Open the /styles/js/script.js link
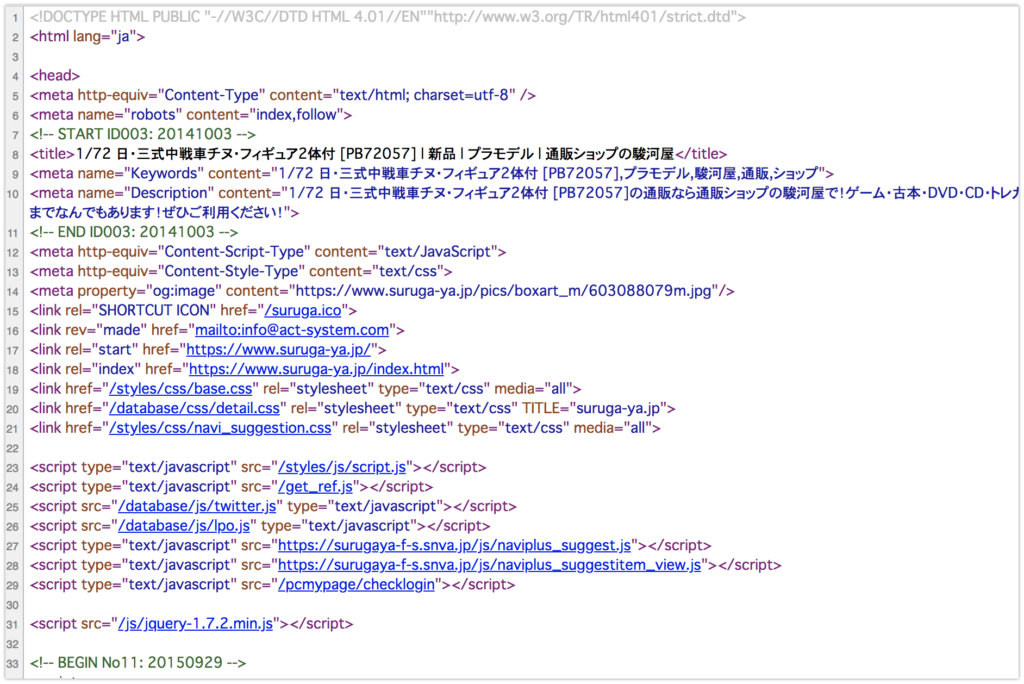Image resolution: width=1024 pixels, height=684 pixels. point(342,467)
